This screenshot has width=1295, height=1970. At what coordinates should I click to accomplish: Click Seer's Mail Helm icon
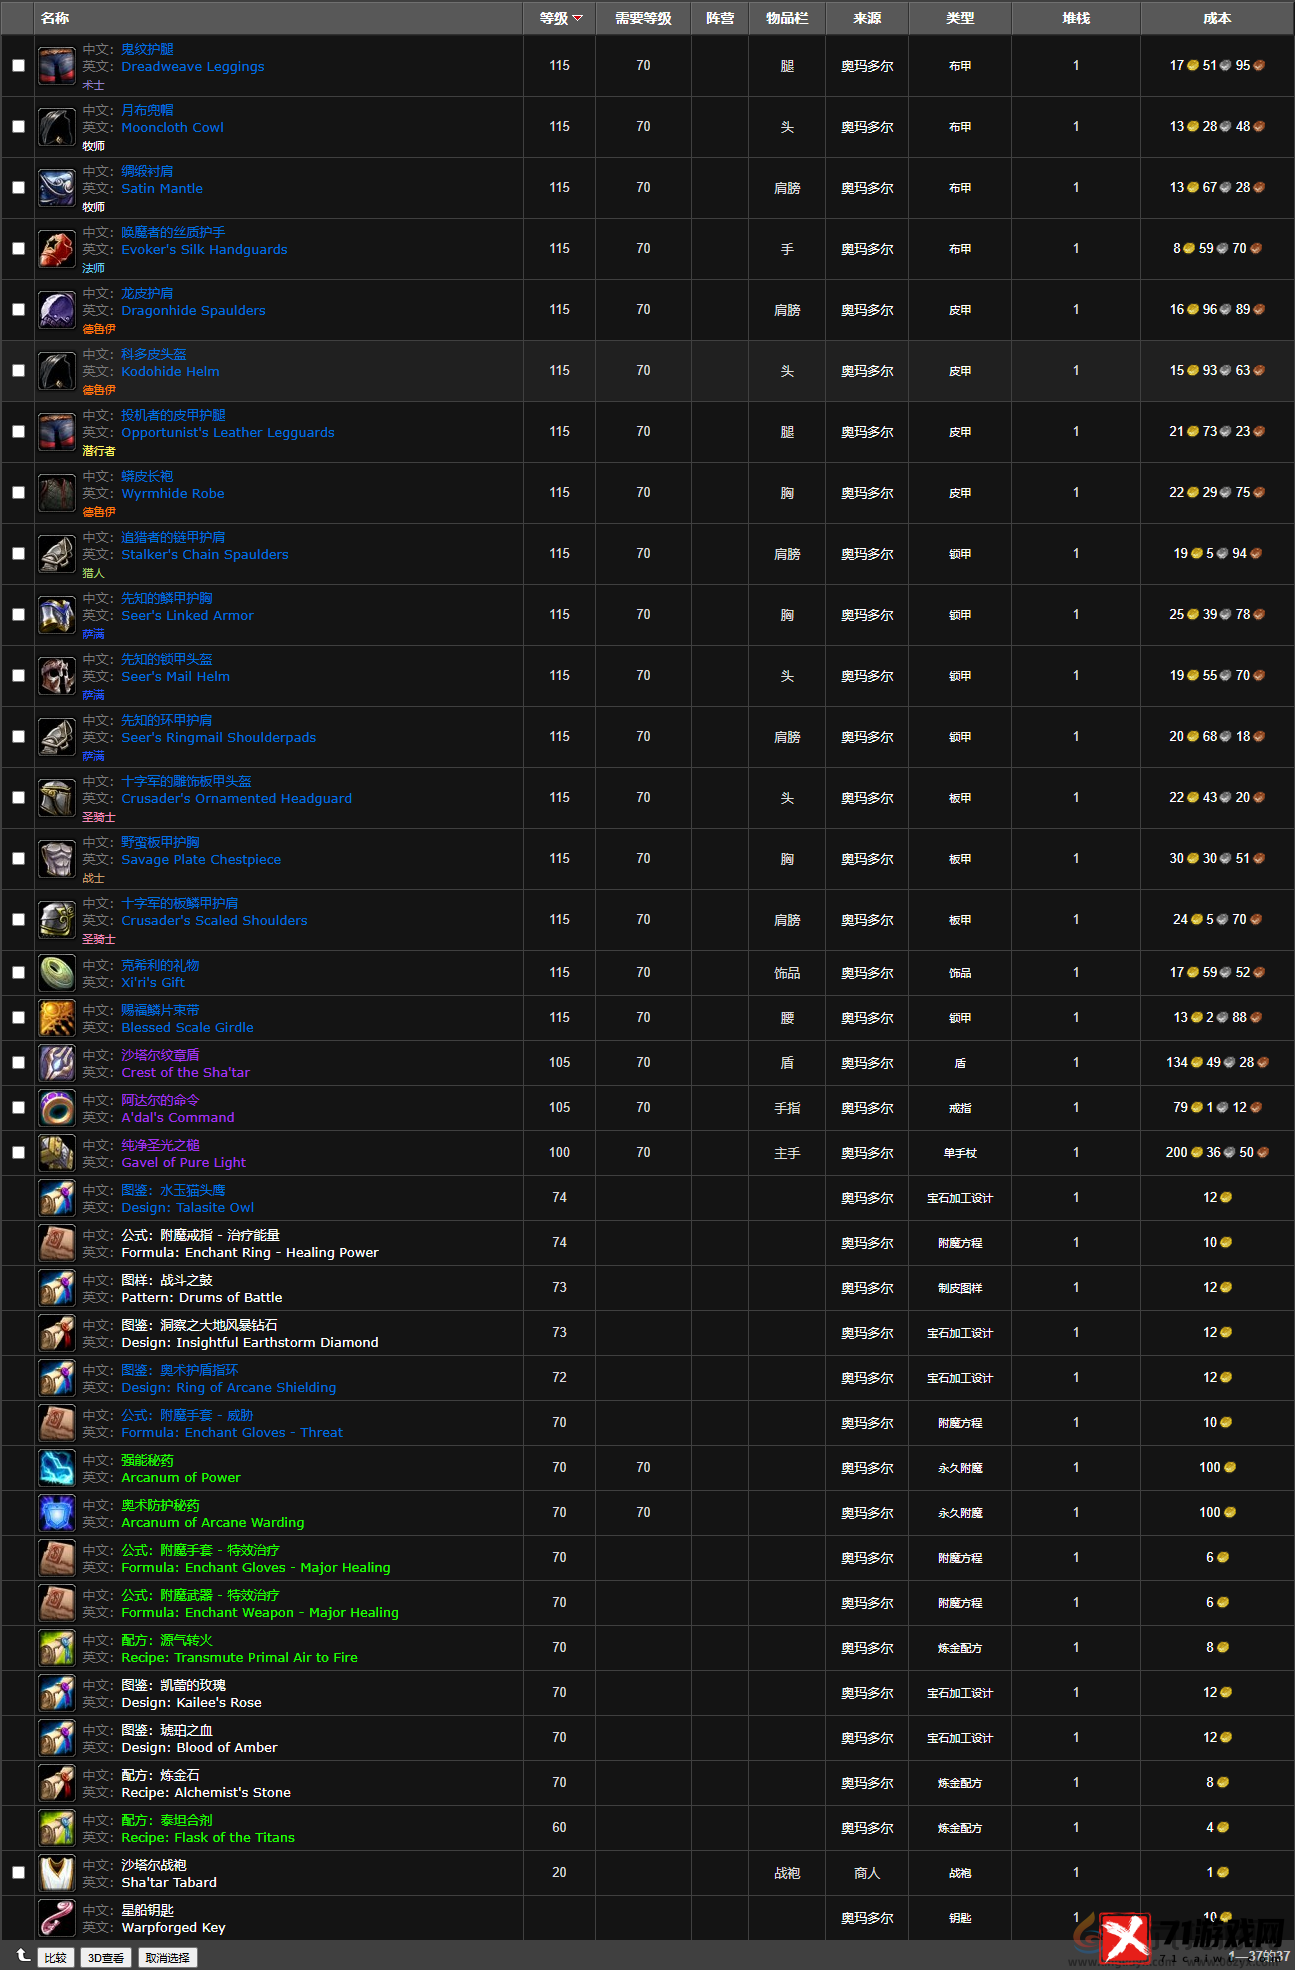[57, 676]
